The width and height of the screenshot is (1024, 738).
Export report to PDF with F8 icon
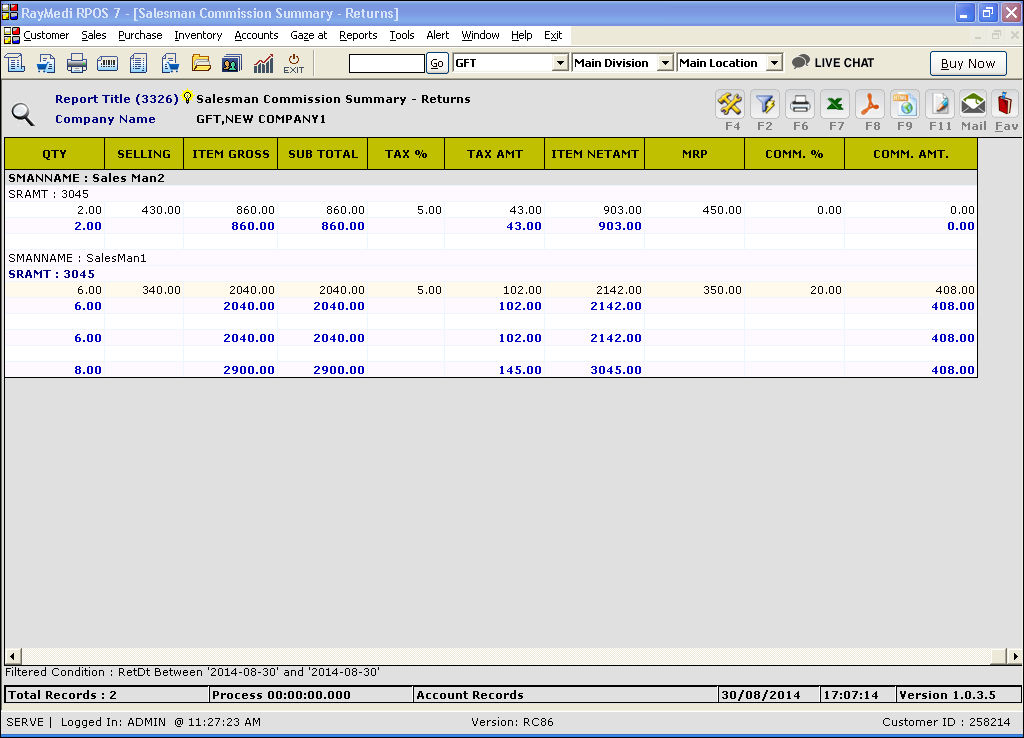870,104
